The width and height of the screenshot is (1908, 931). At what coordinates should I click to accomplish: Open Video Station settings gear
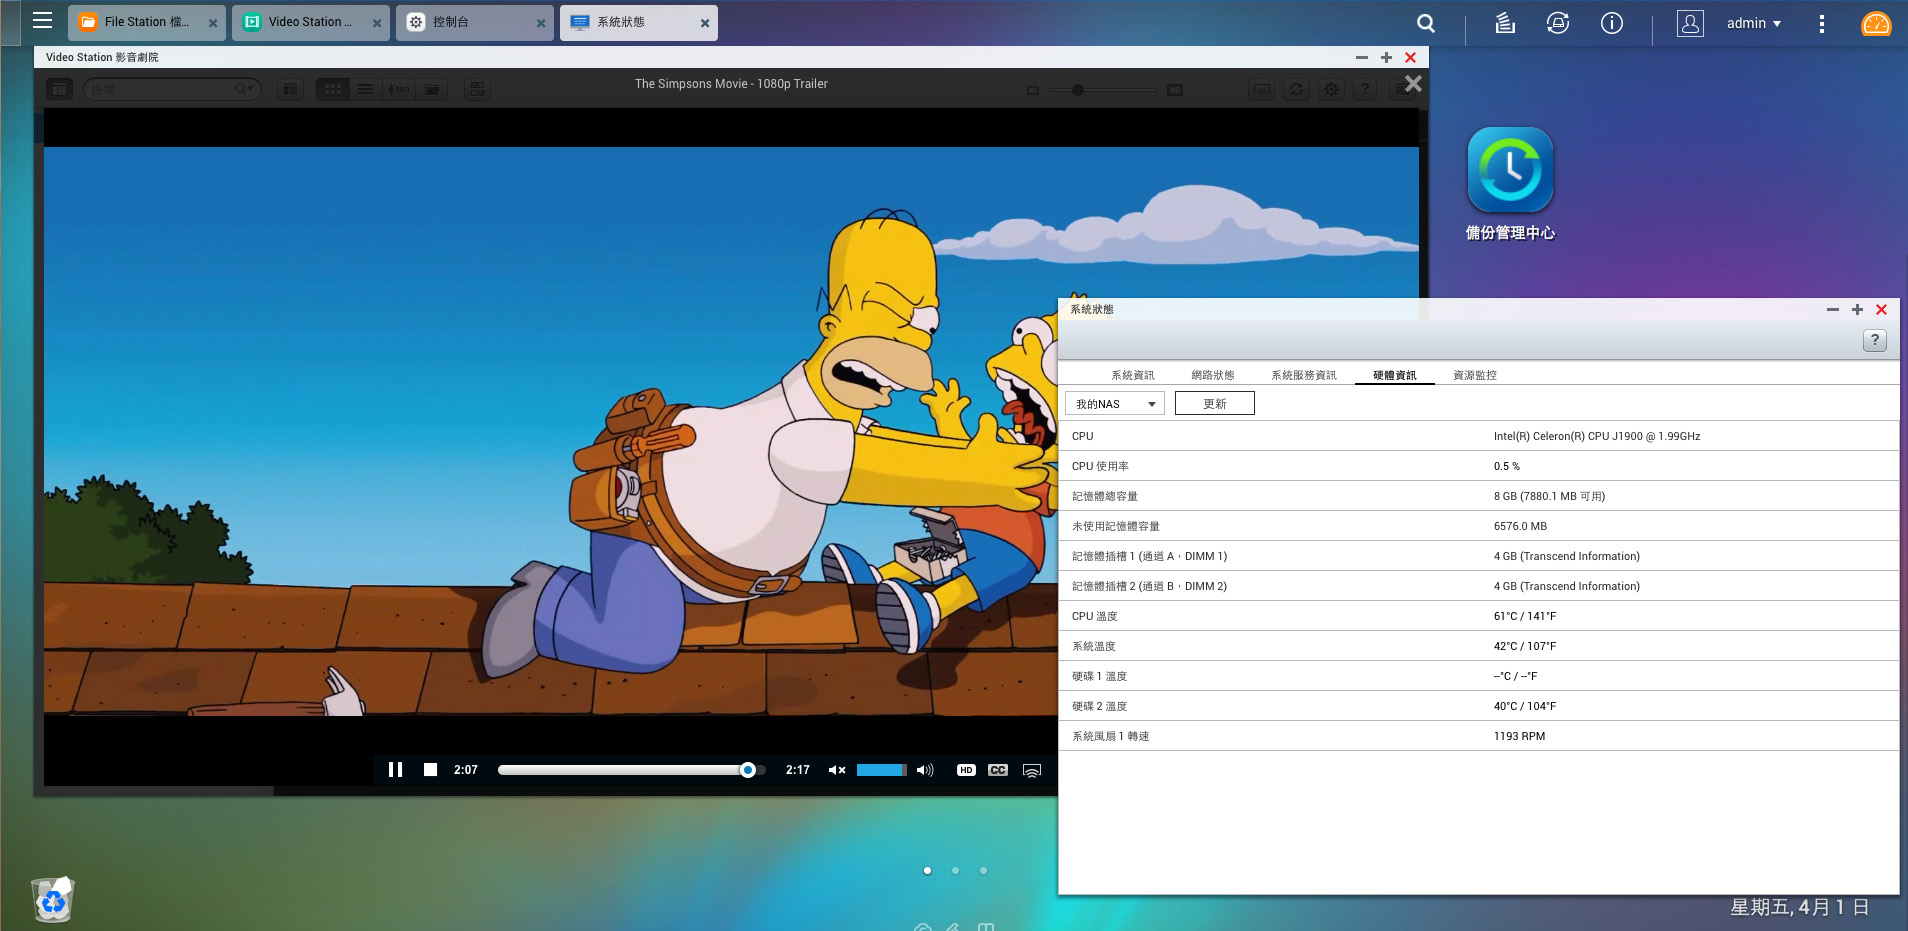(x=1331, y=89)
